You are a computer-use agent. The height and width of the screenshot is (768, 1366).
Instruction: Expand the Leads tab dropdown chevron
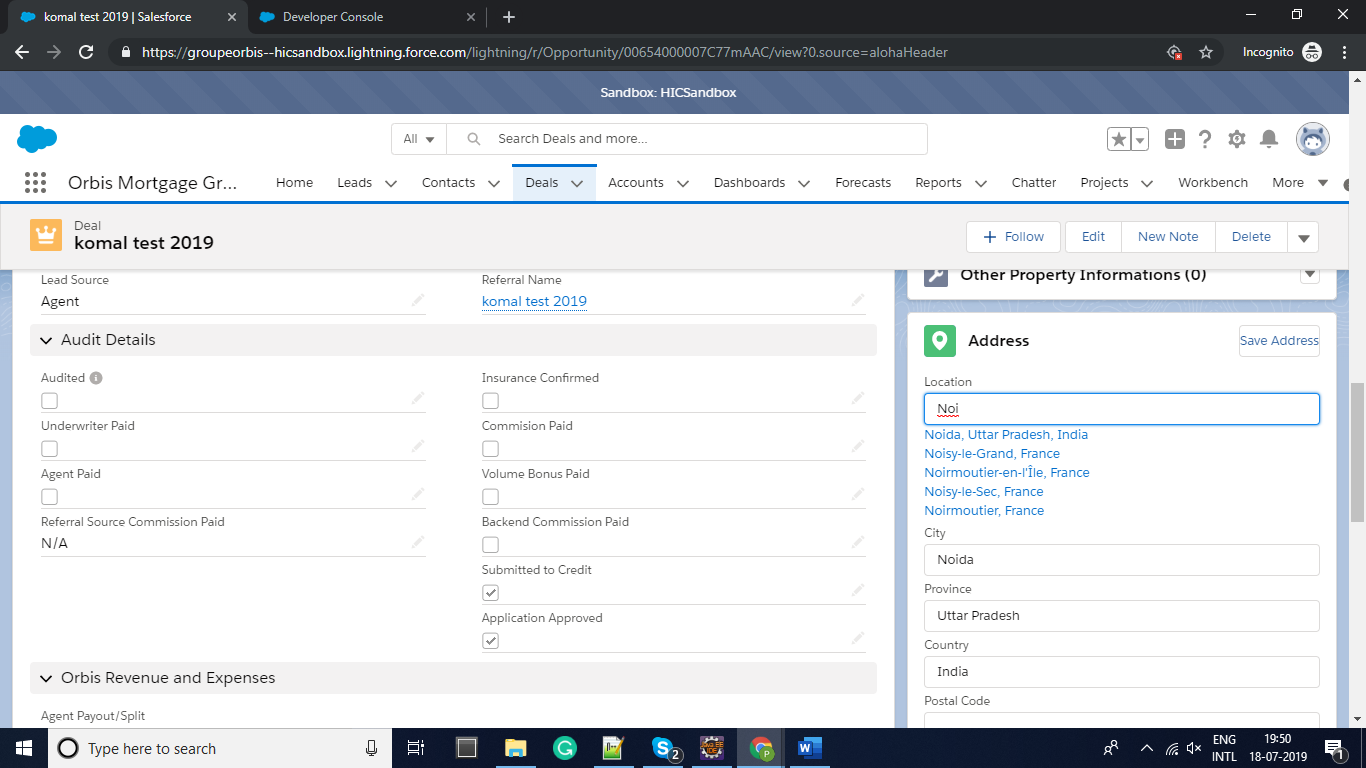coord(391,183)
